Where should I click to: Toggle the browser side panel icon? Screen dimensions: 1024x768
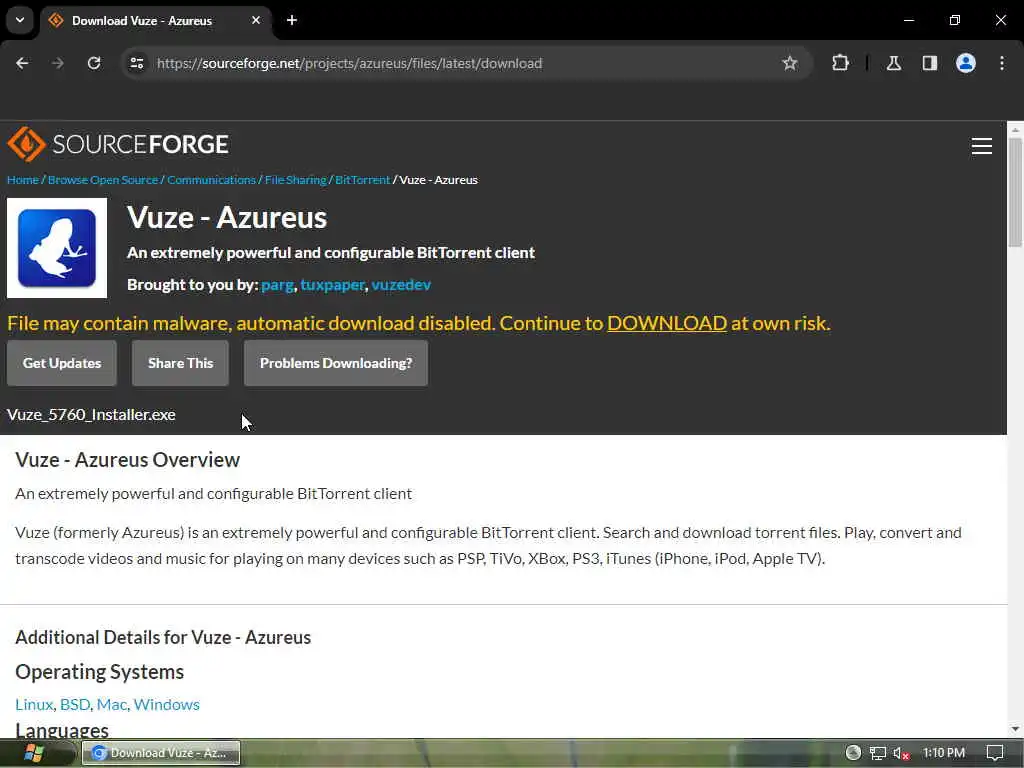(x=929, y=63)
